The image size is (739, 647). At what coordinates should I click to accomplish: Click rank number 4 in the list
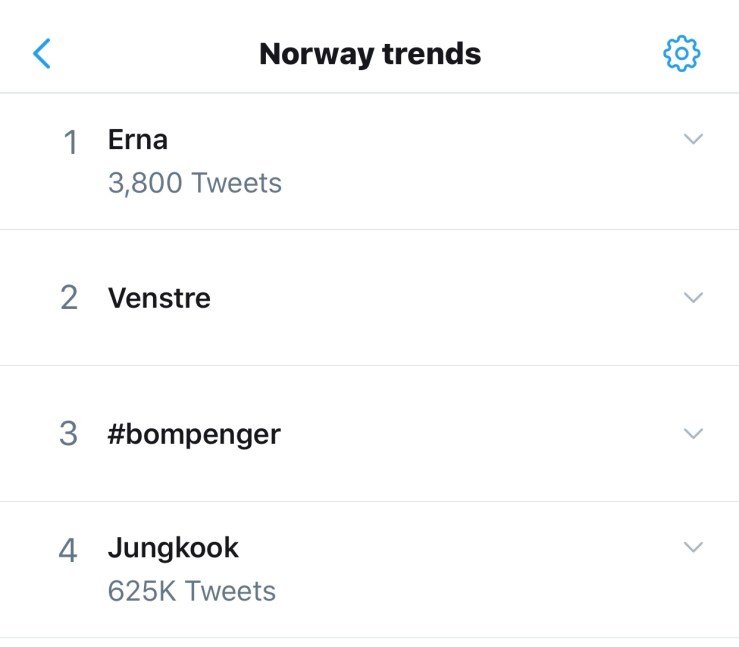69,550
